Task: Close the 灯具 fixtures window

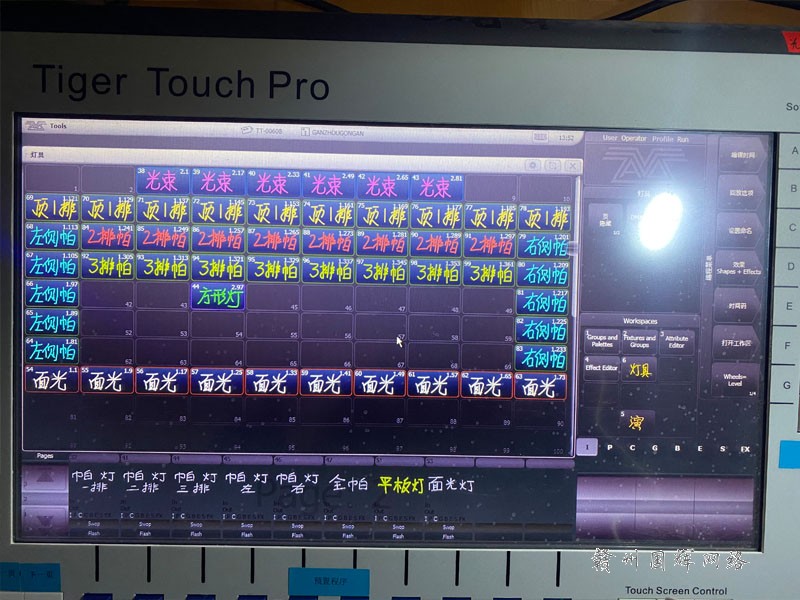Action: coord(572,165)
